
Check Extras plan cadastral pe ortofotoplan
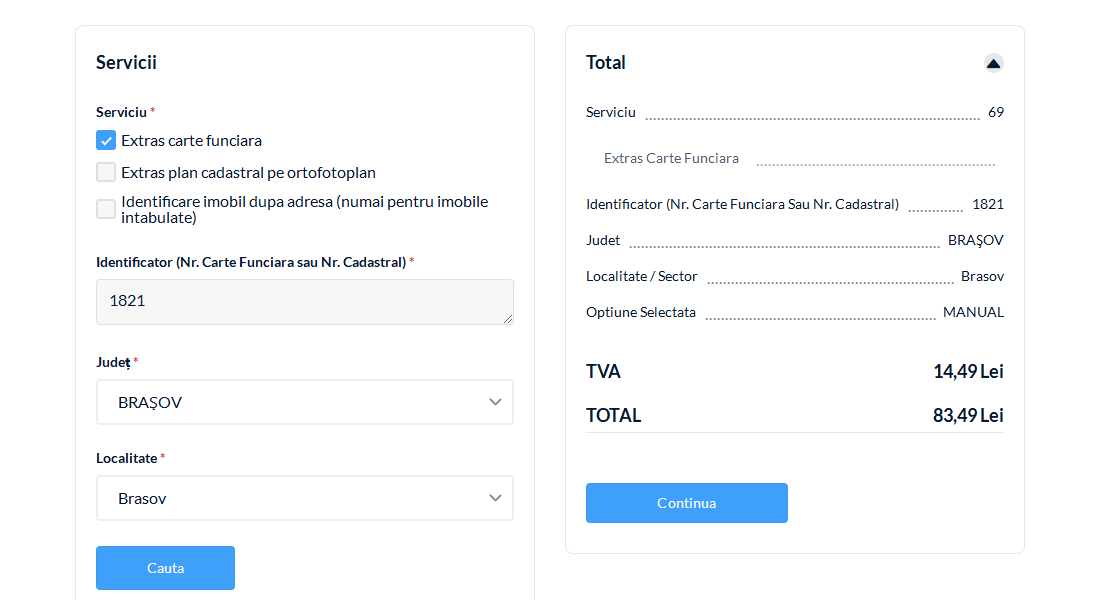pyautogui.click(x=106, y=172)
